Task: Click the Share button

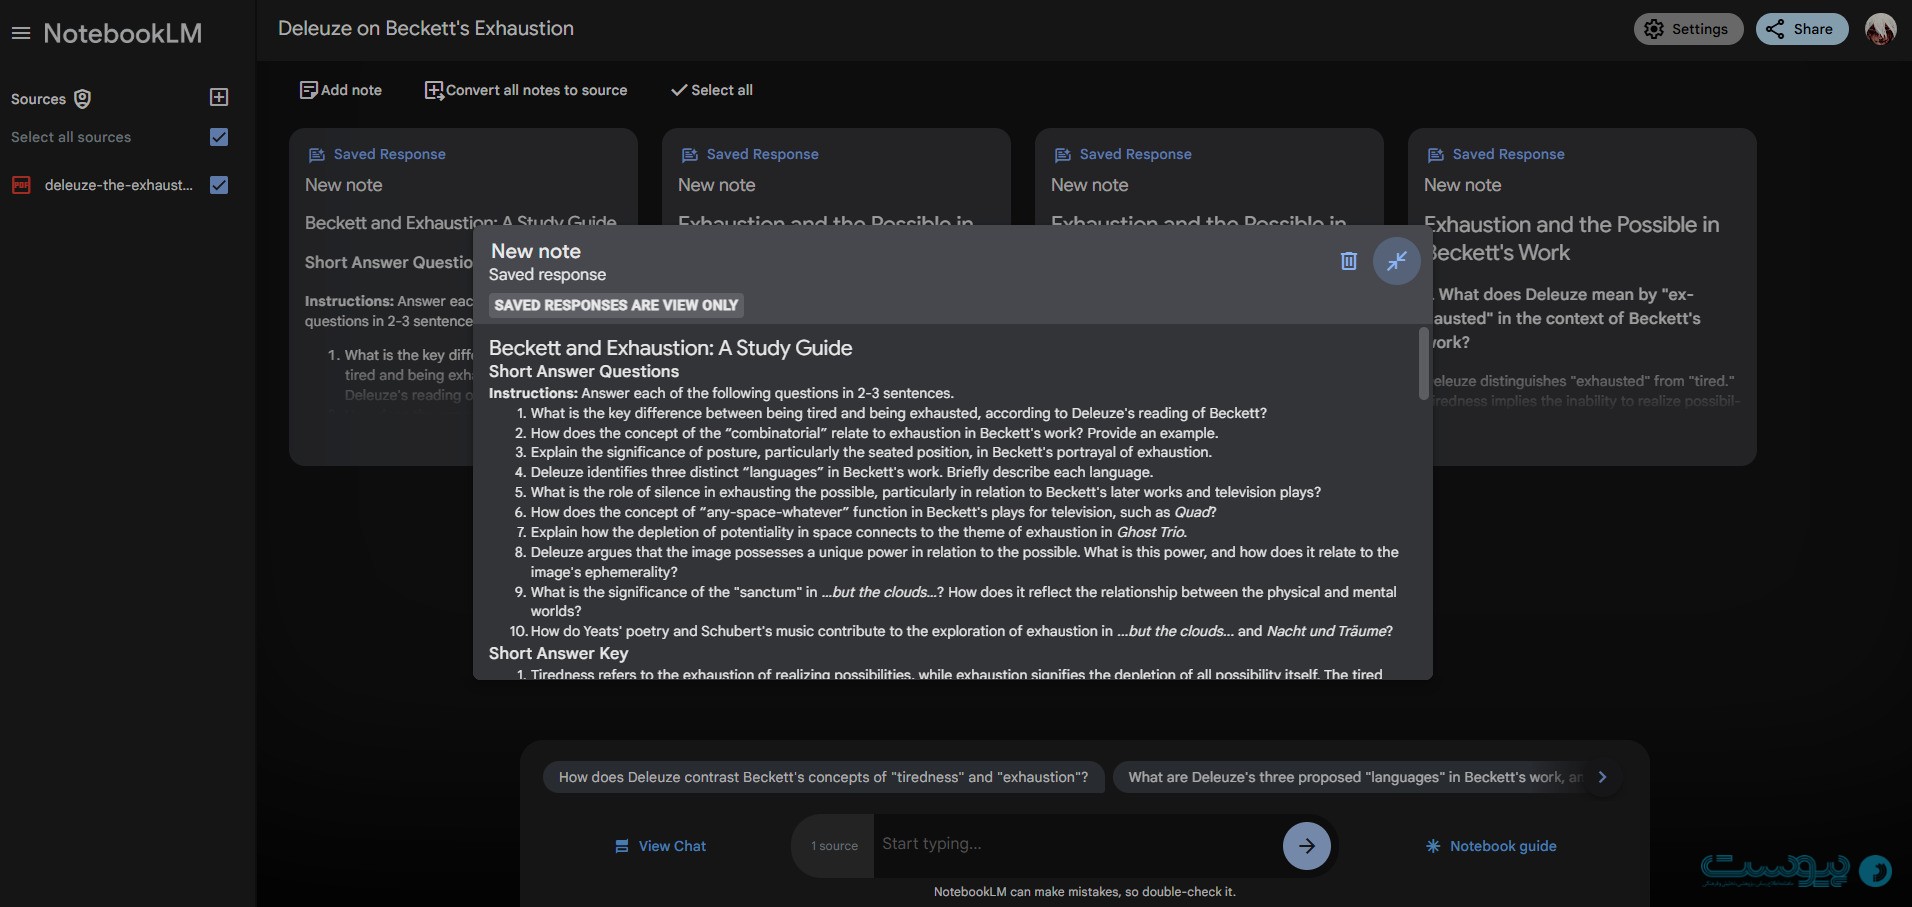Action: click(x=1802, y=29)
